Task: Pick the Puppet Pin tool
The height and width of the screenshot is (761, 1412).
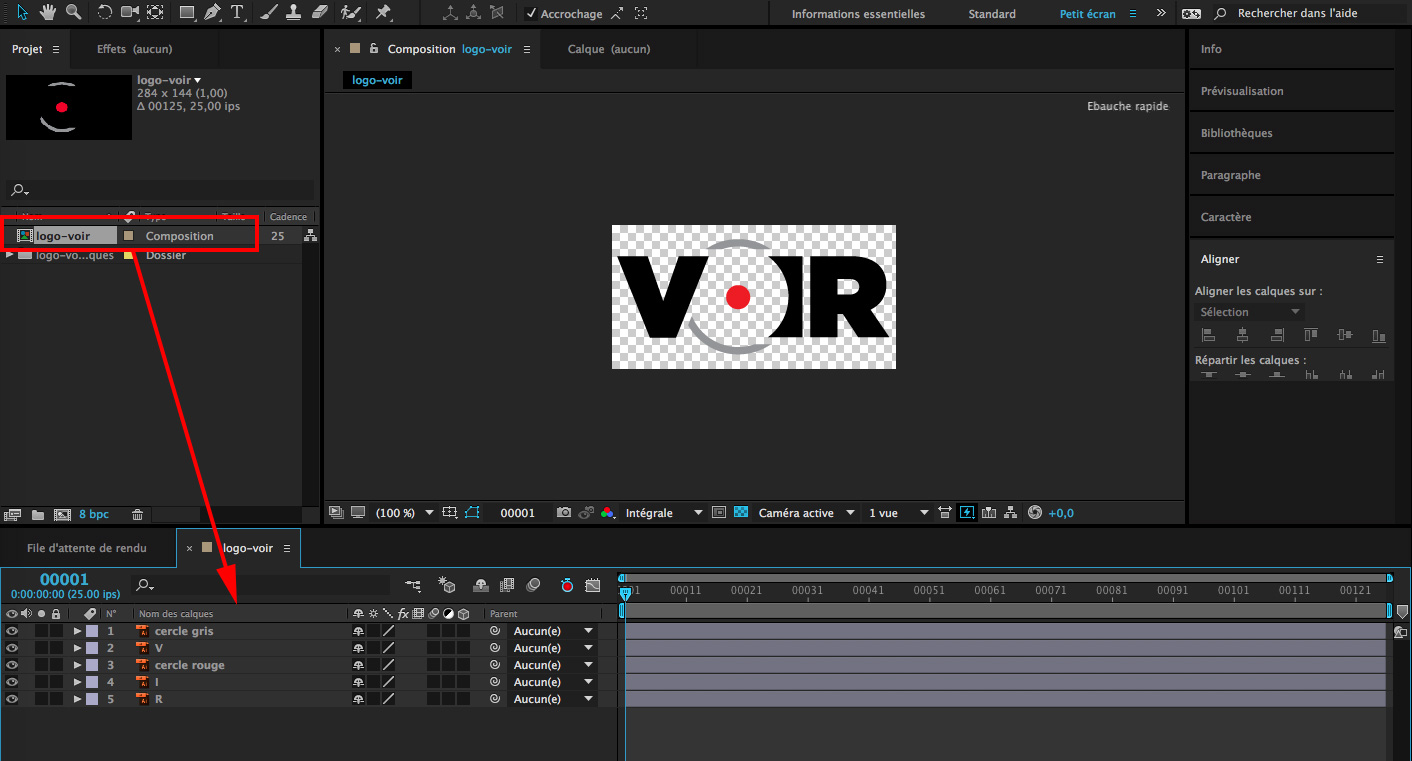Action: coord(383,13)
